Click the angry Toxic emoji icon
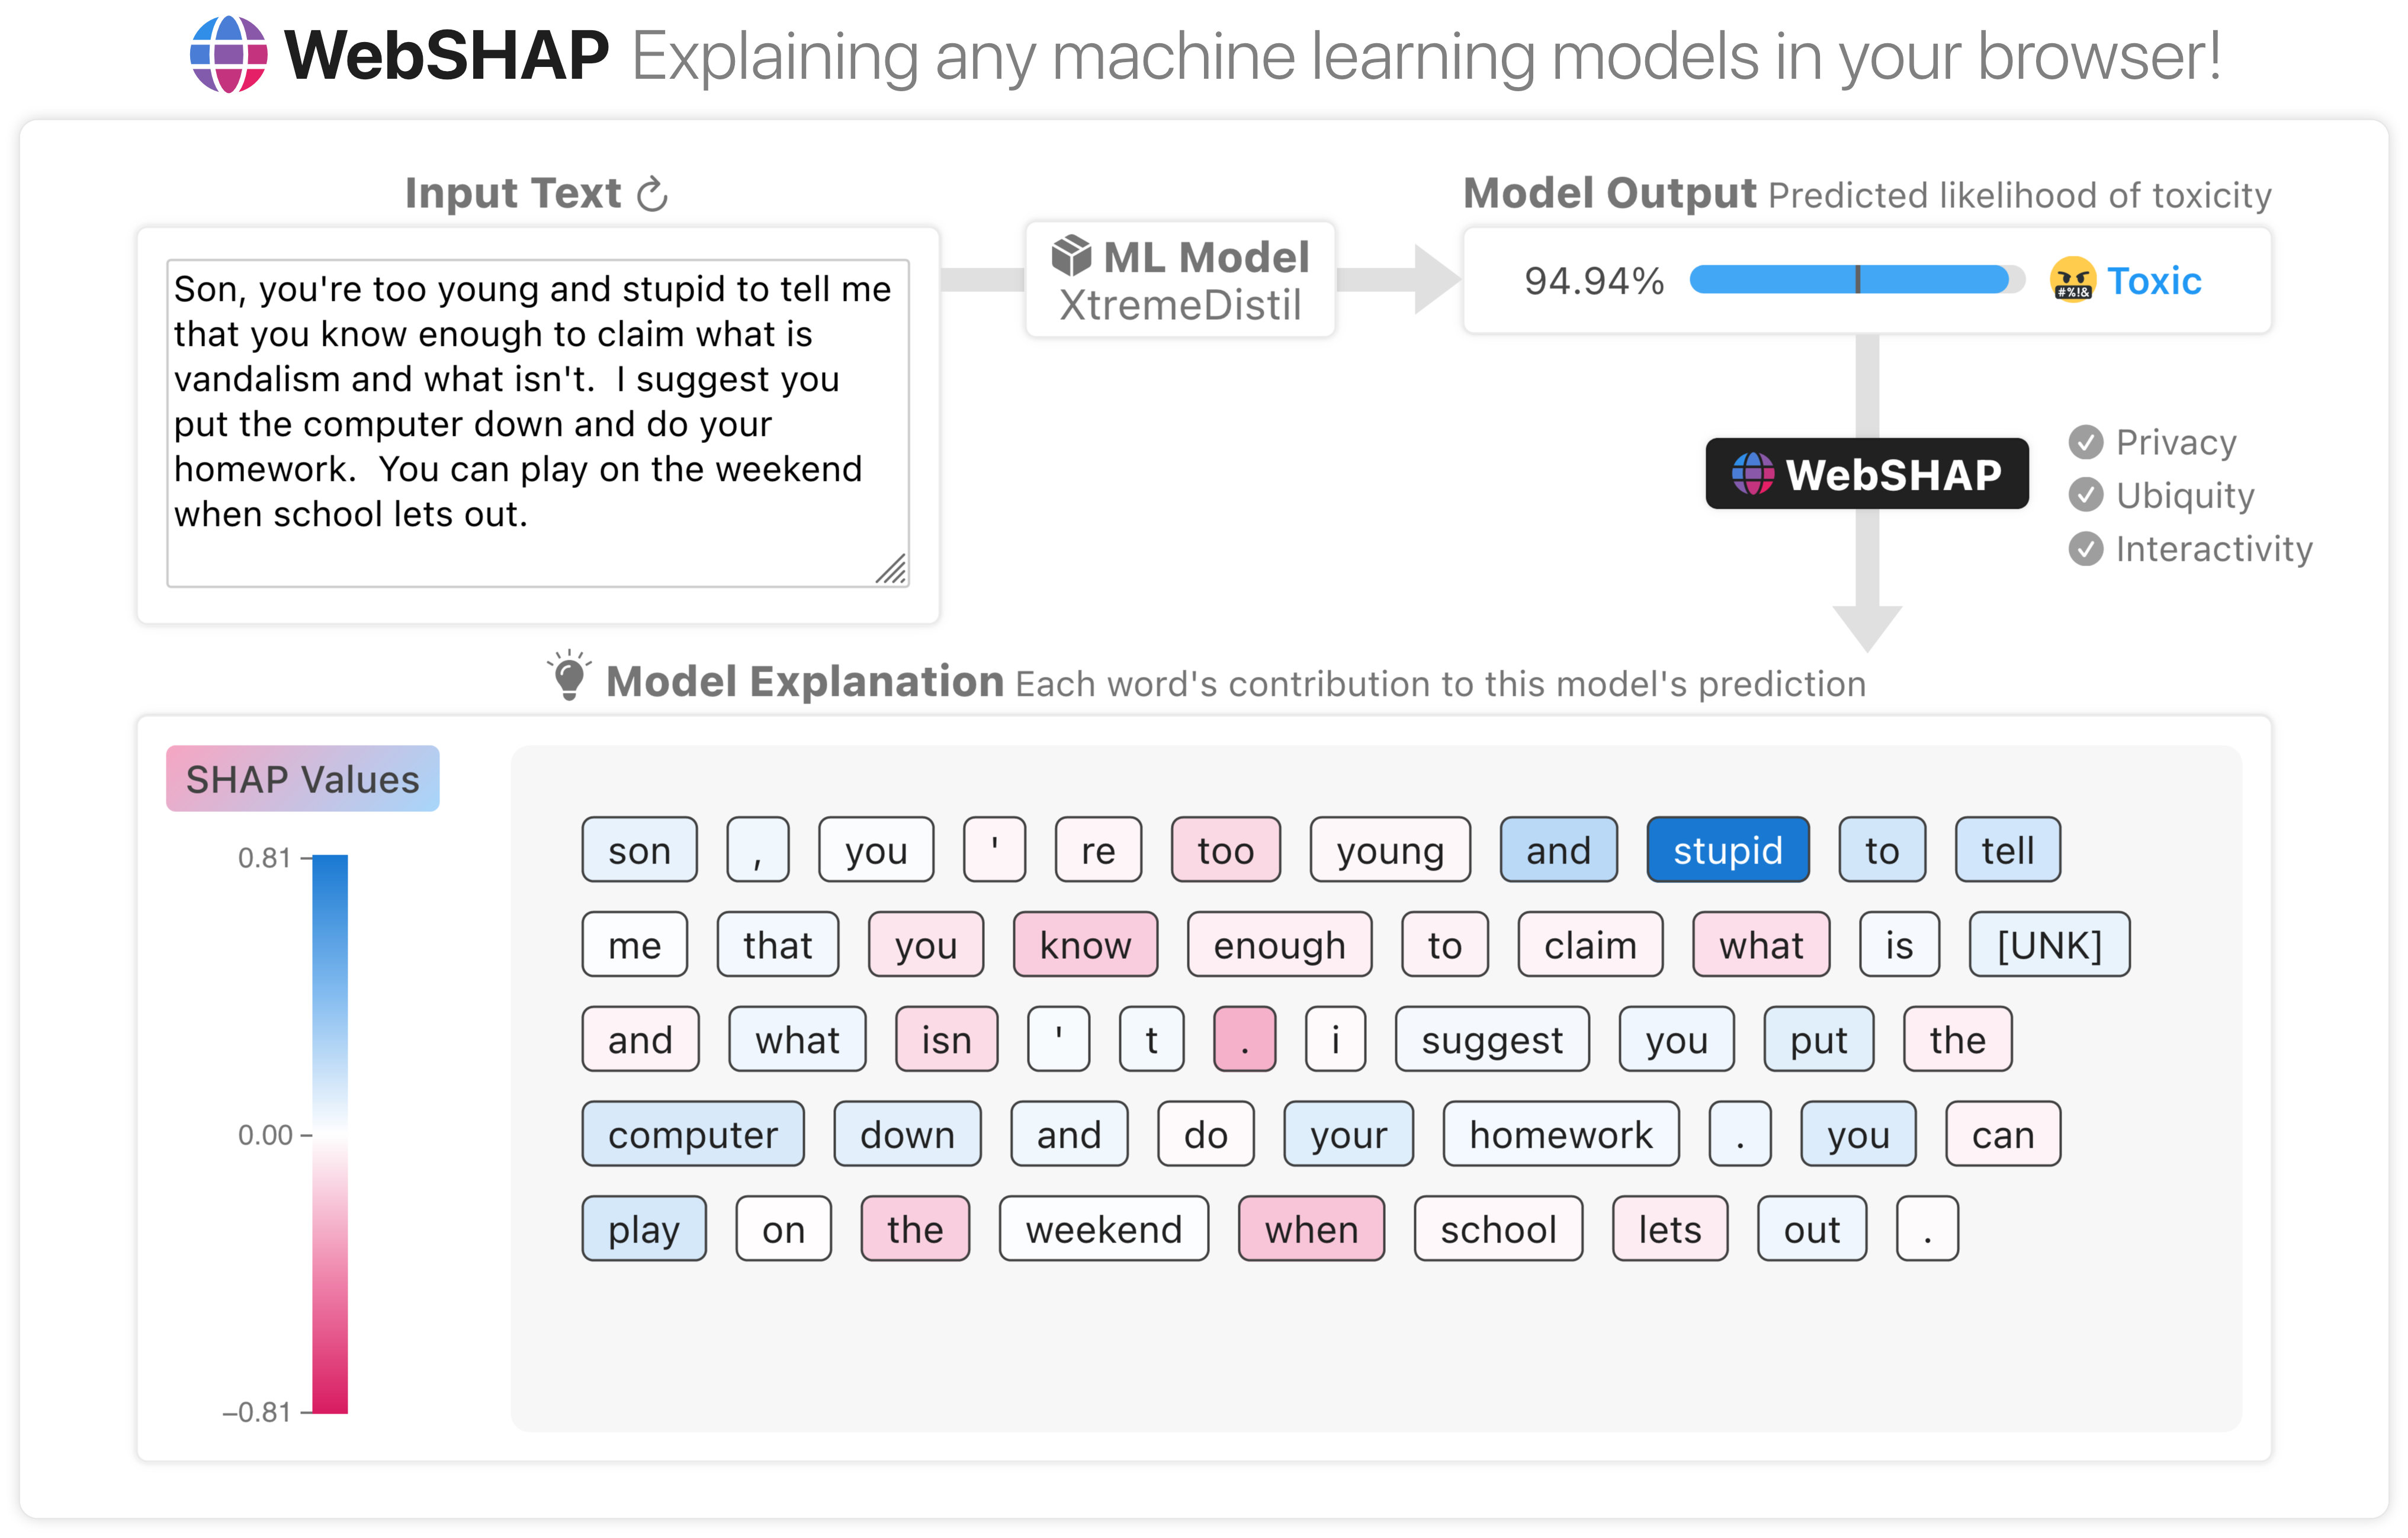 coord(2072,280)
